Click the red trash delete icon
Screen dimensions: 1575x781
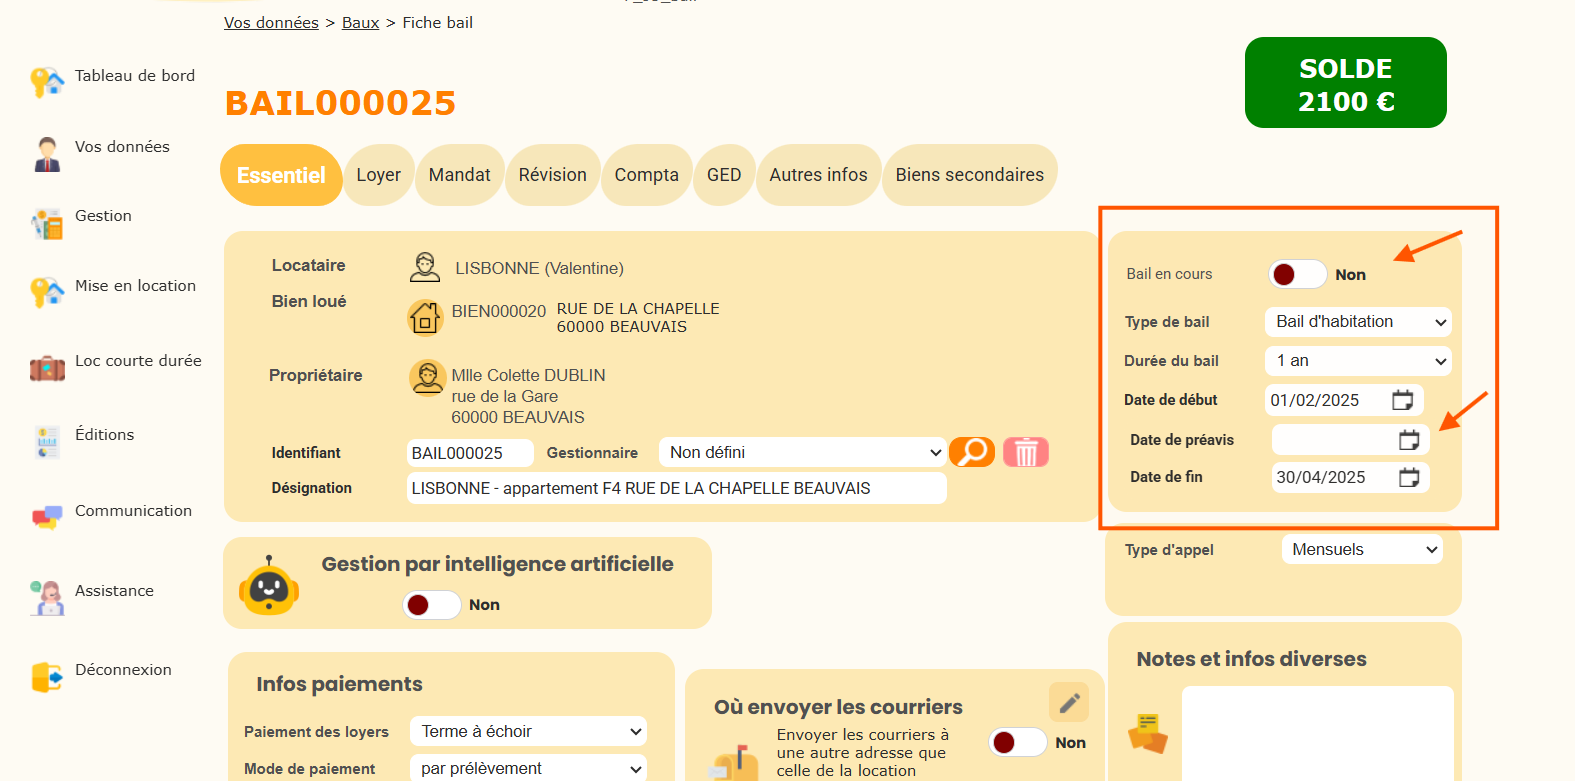pyautogui.click(x=1025, y=453)
